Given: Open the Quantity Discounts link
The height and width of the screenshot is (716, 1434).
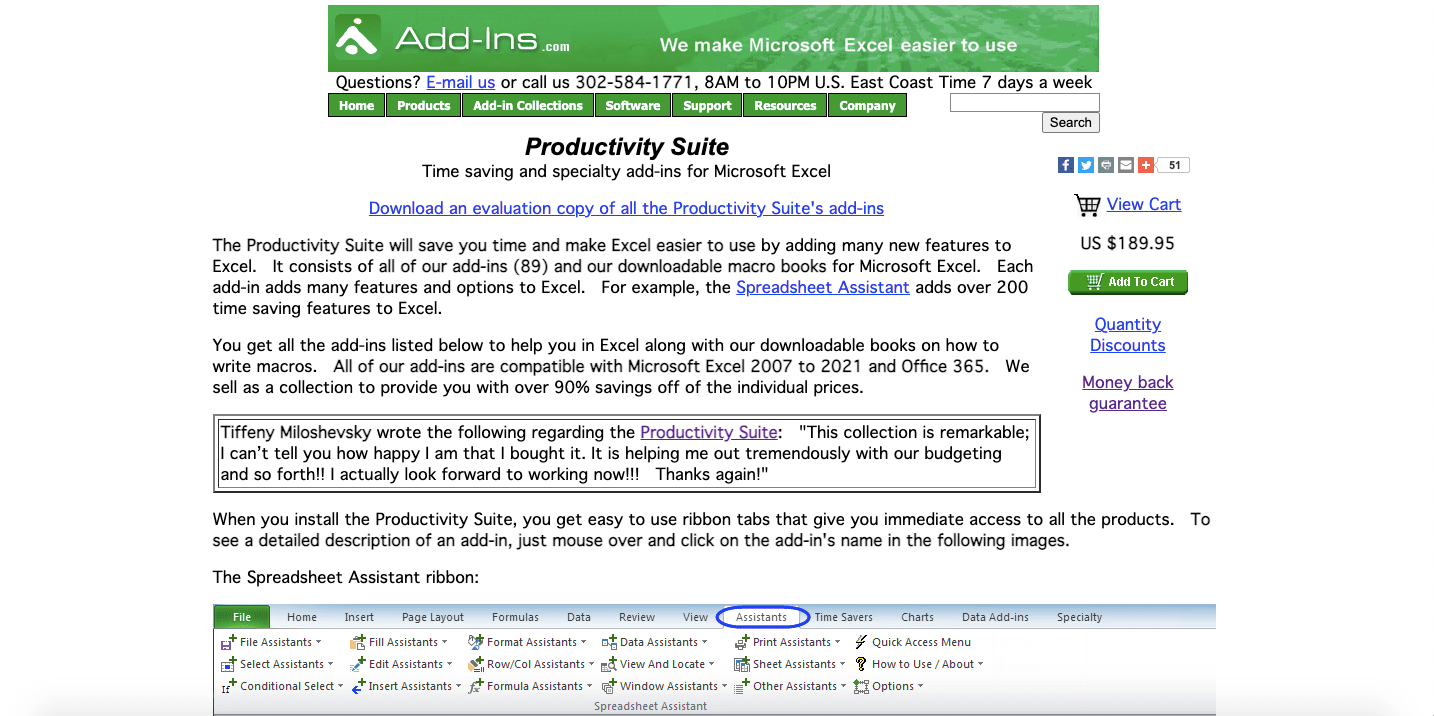Looking at the screenshot, I should pyautogui.click(x=1128, y=335).
